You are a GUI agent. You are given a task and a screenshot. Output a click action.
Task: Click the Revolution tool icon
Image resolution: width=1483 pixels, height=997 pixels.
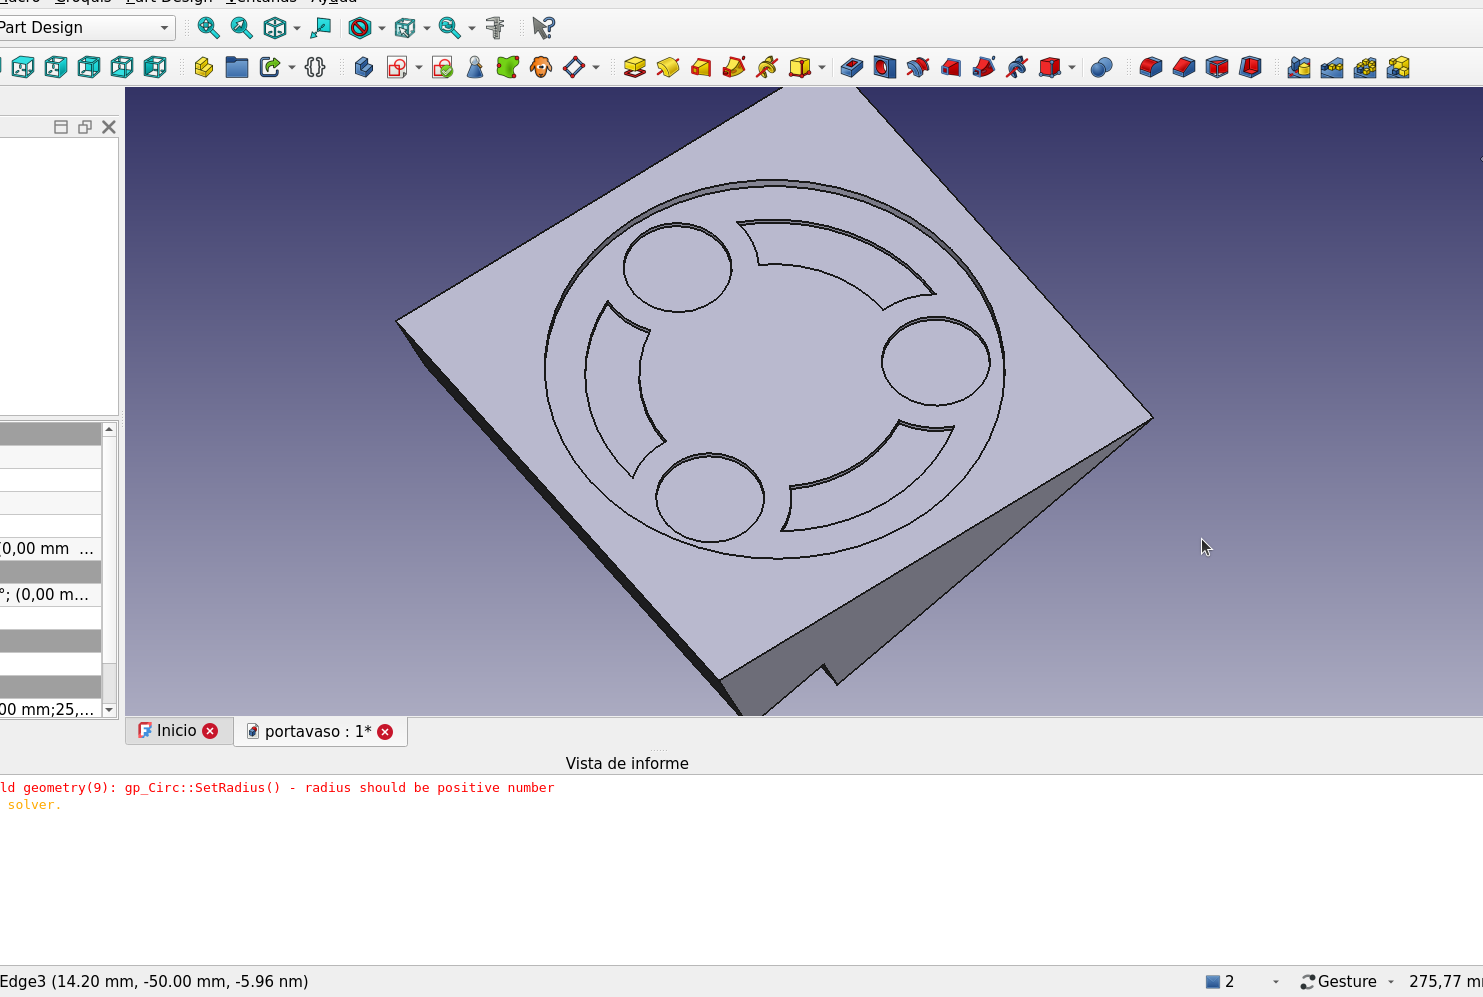click(x=667, y=67)
